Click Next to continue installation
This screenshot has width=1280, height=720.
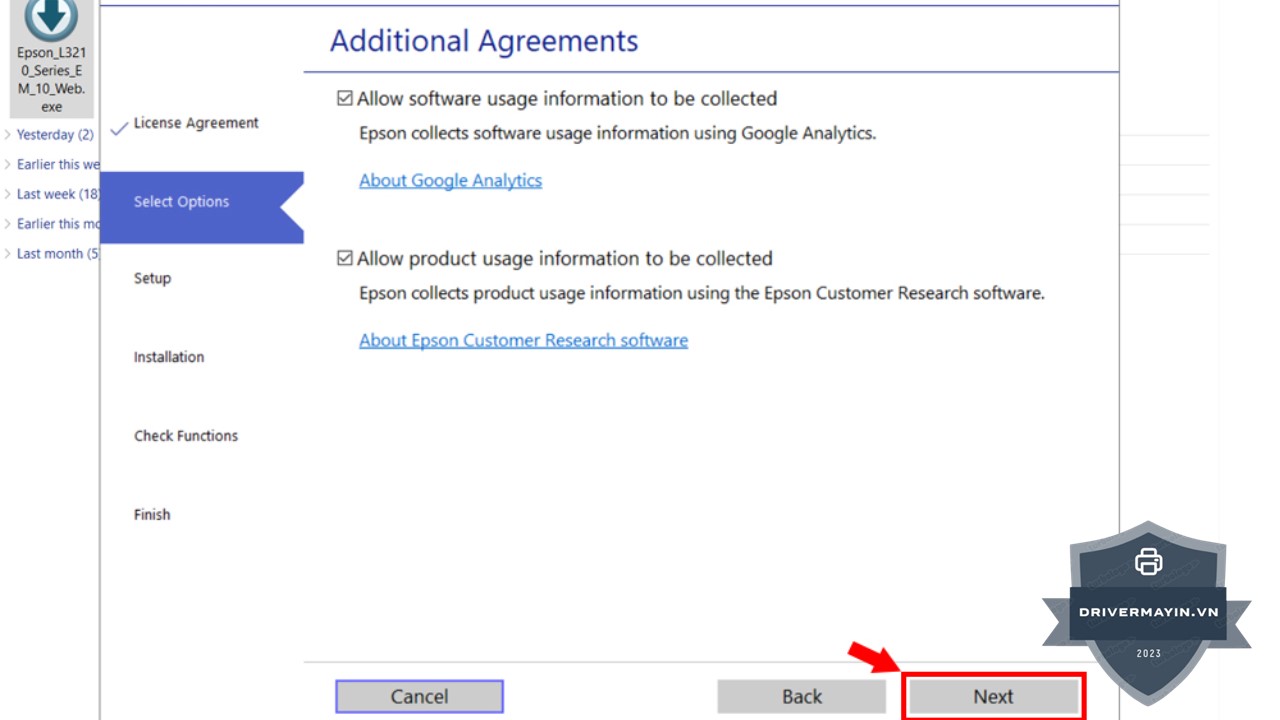tap(993, 697)
